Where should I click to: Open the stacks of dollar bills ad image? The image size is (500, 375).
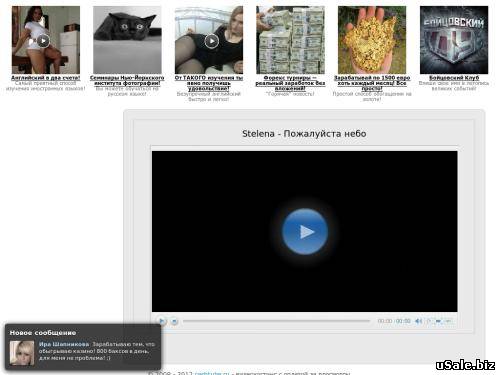pos(290,40)
